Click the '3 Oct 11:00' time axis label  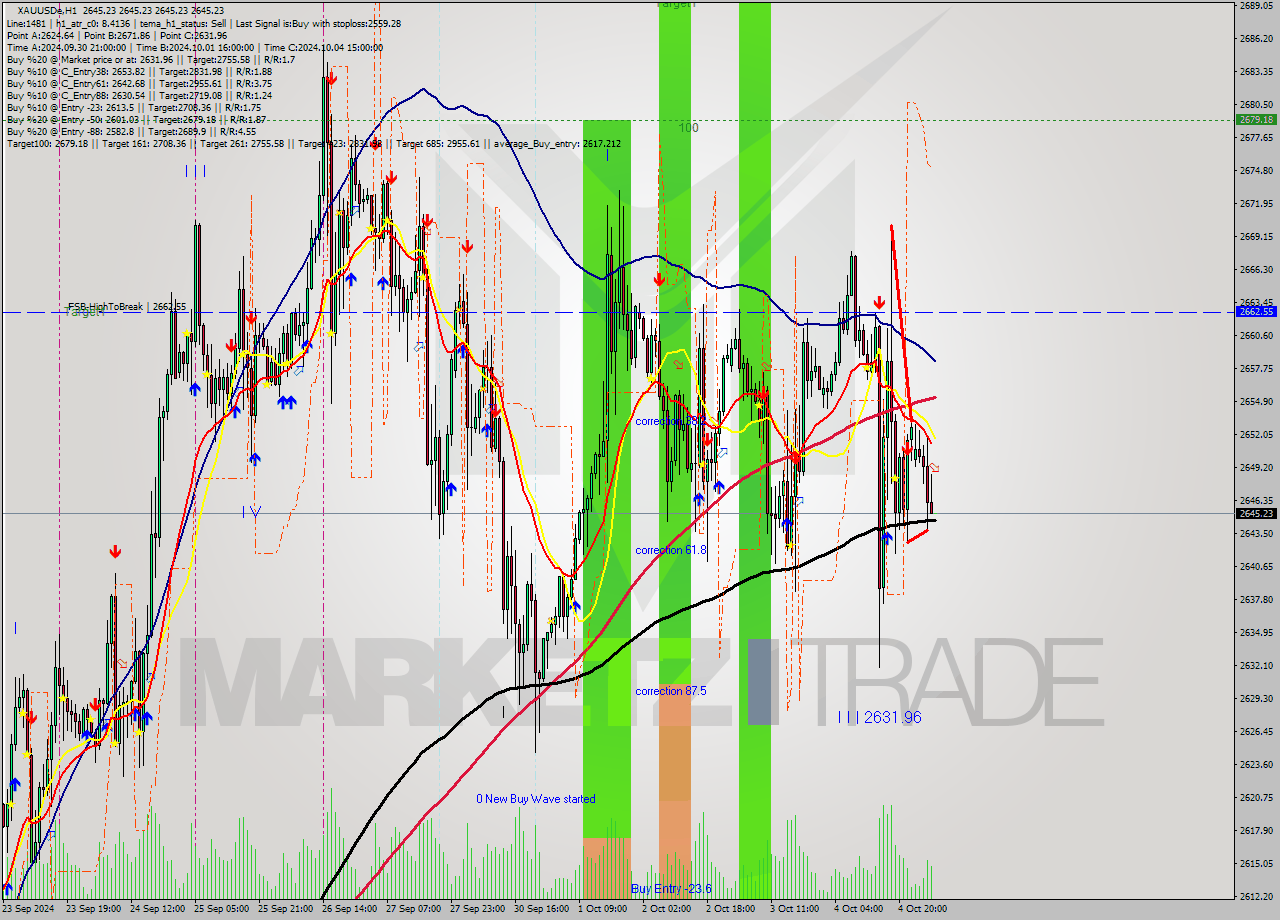pyautogui.click(x=796, y=910)
